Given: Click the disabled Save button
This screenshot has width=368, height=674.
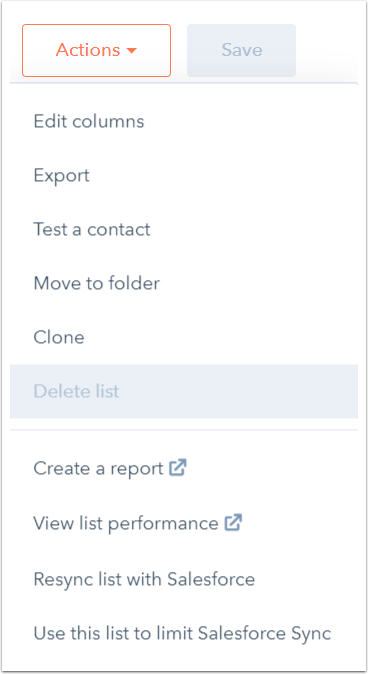Looking at the screenshot, I should [x=241, y=50].
